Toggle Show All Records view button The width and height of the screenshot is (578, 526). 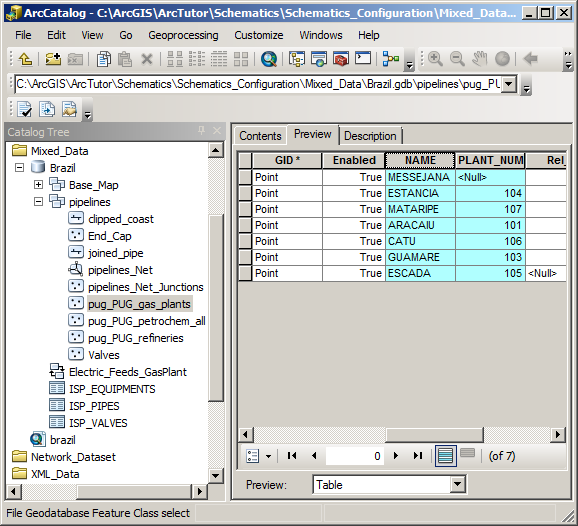(445, 456)
